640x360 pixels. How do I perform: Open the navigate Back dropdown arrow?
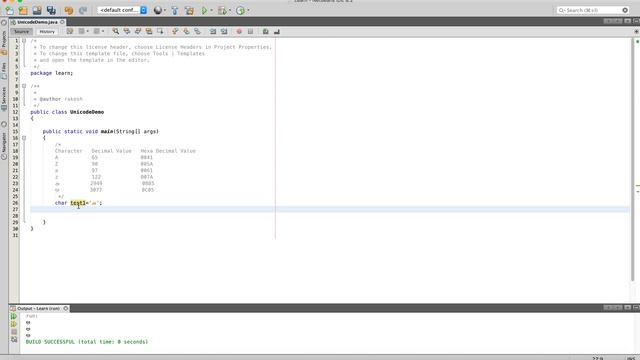coord(88,31)
